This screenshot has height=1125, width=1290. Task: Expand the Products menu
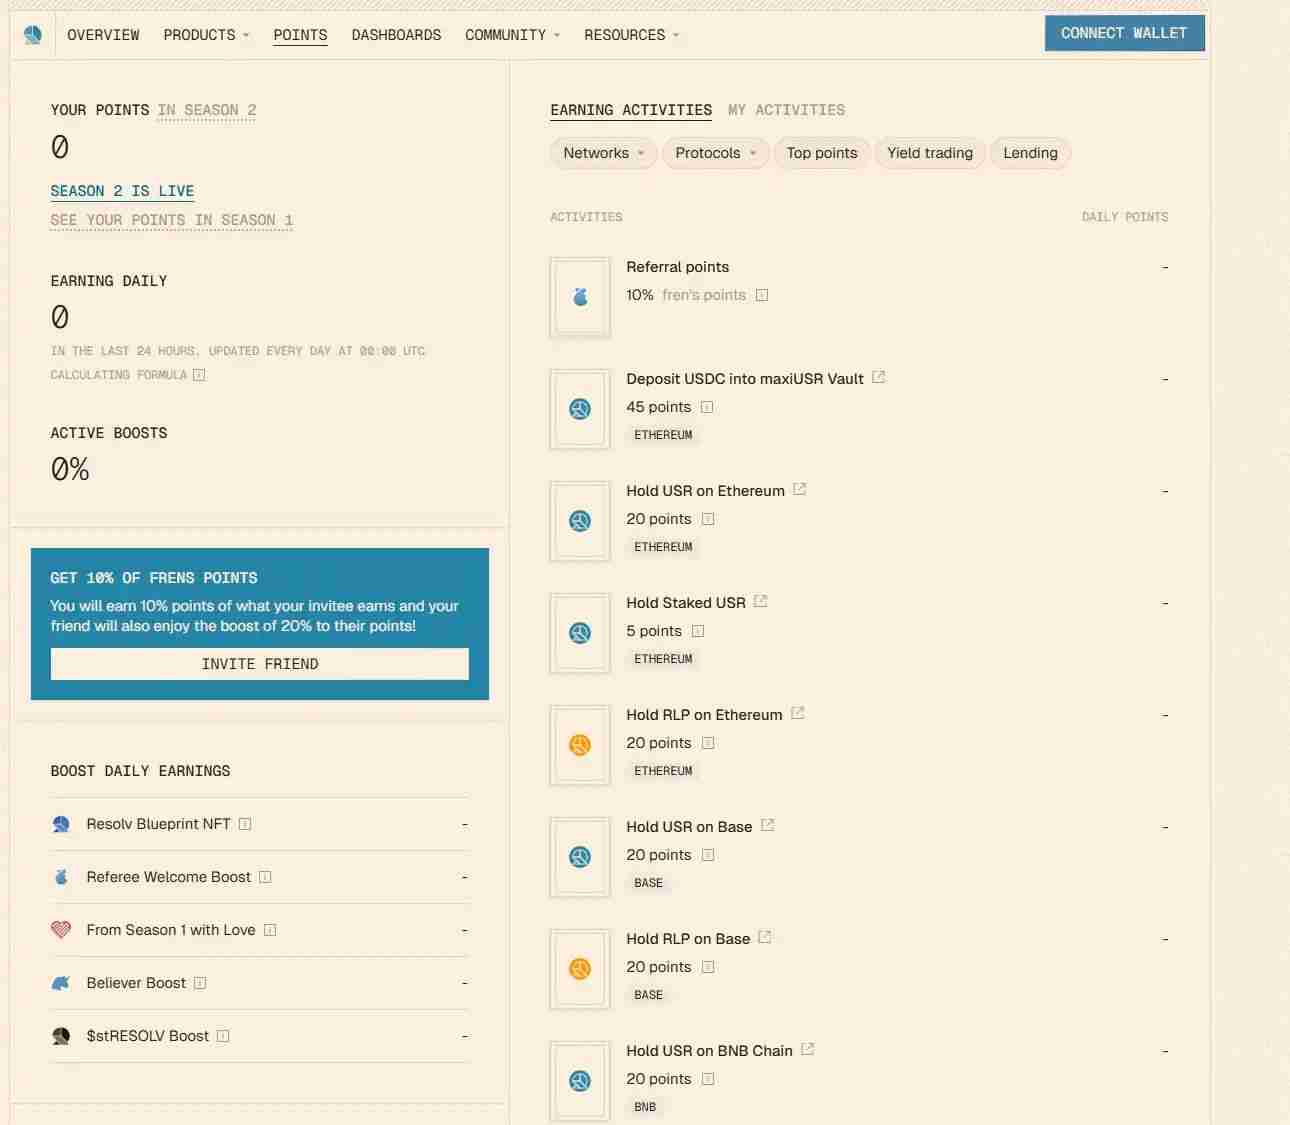(206, 35)
